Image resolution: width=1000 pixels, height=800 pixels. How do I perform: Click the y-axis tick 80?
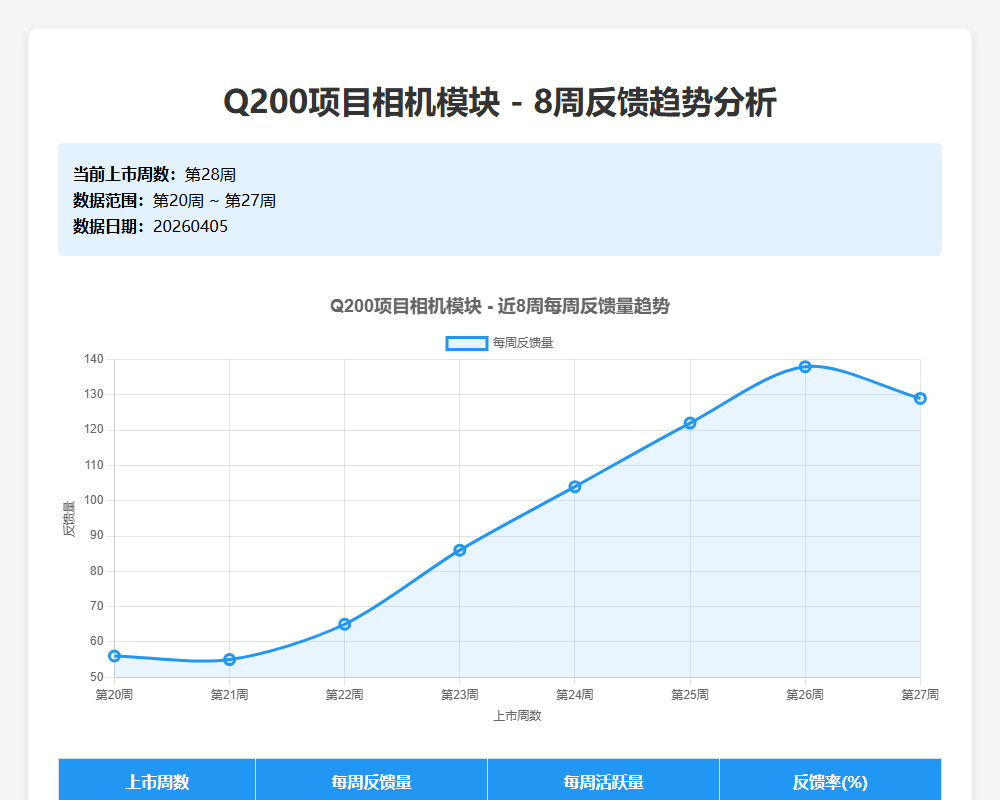pyautogui.click(x=97, y=571)
